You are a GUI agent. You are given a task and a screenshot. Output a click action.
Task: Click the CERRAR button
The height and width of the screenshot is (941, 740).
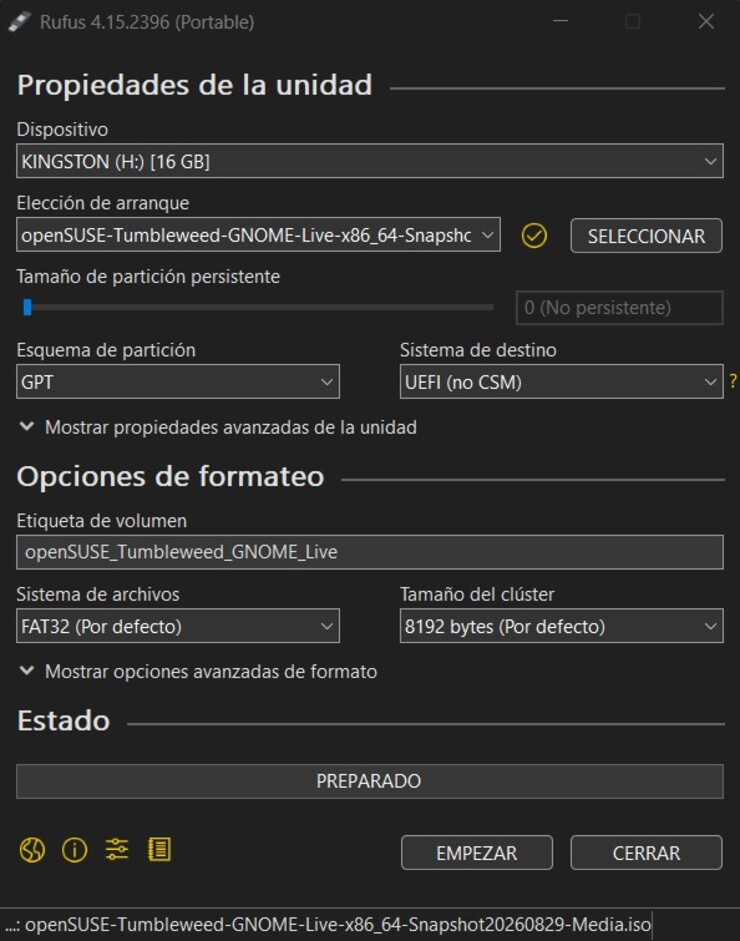[646, 853]
